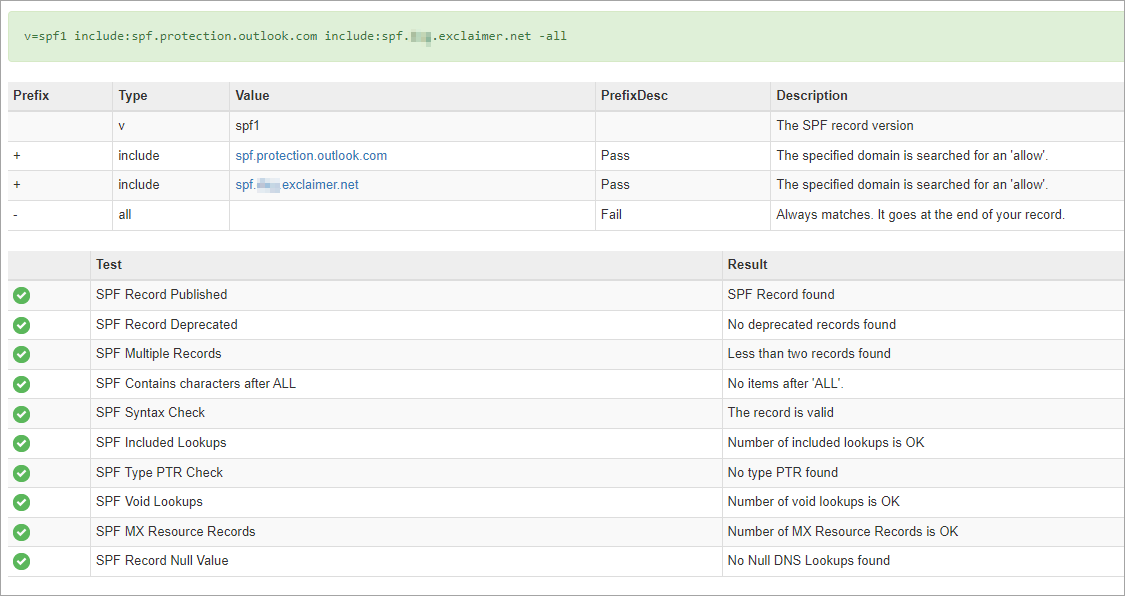Click 'SPF Record Deprecated' test name

166,325
